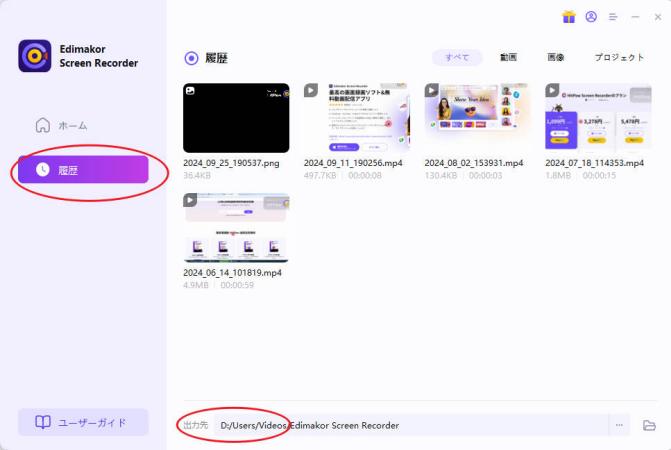
Task: Click the 出力先 label
Action: click(x=196, y=425)
